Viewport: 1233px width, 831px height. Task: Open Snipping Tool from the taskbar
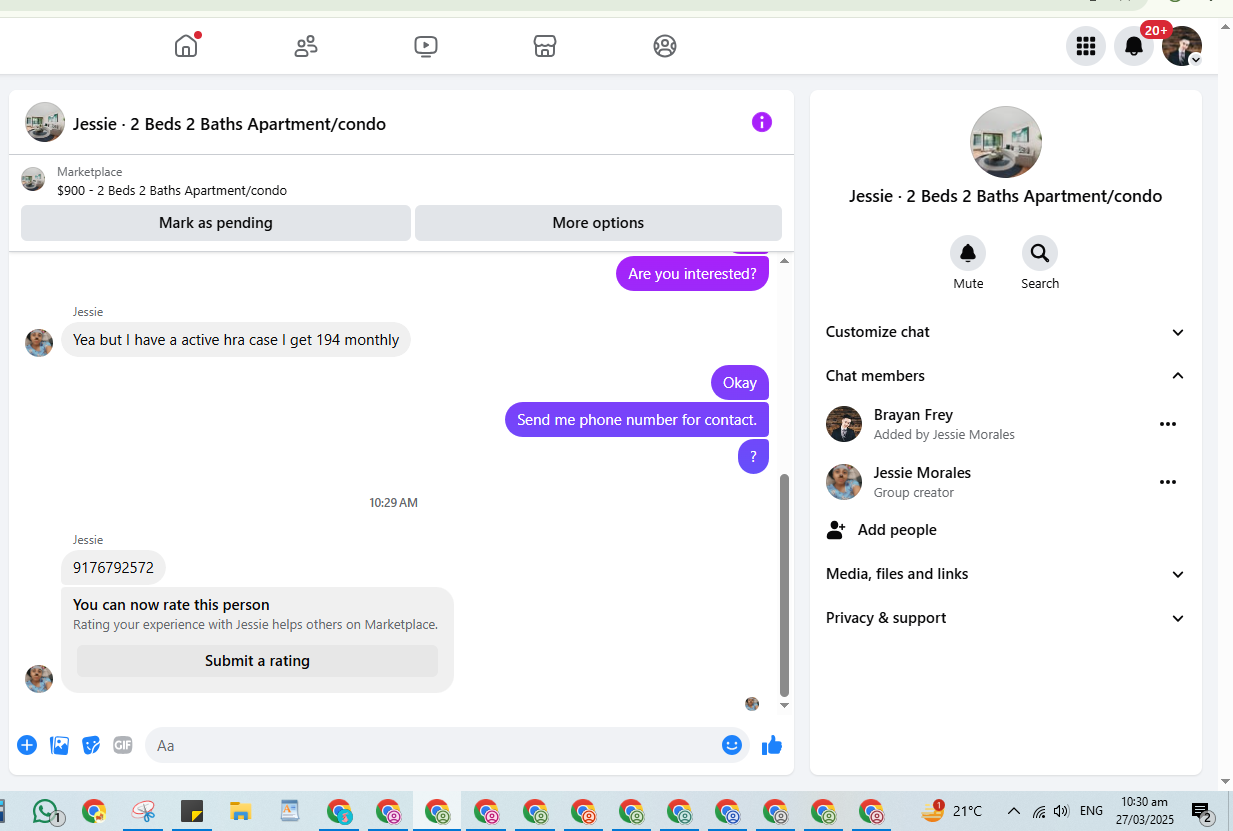[x=143, y=811]
